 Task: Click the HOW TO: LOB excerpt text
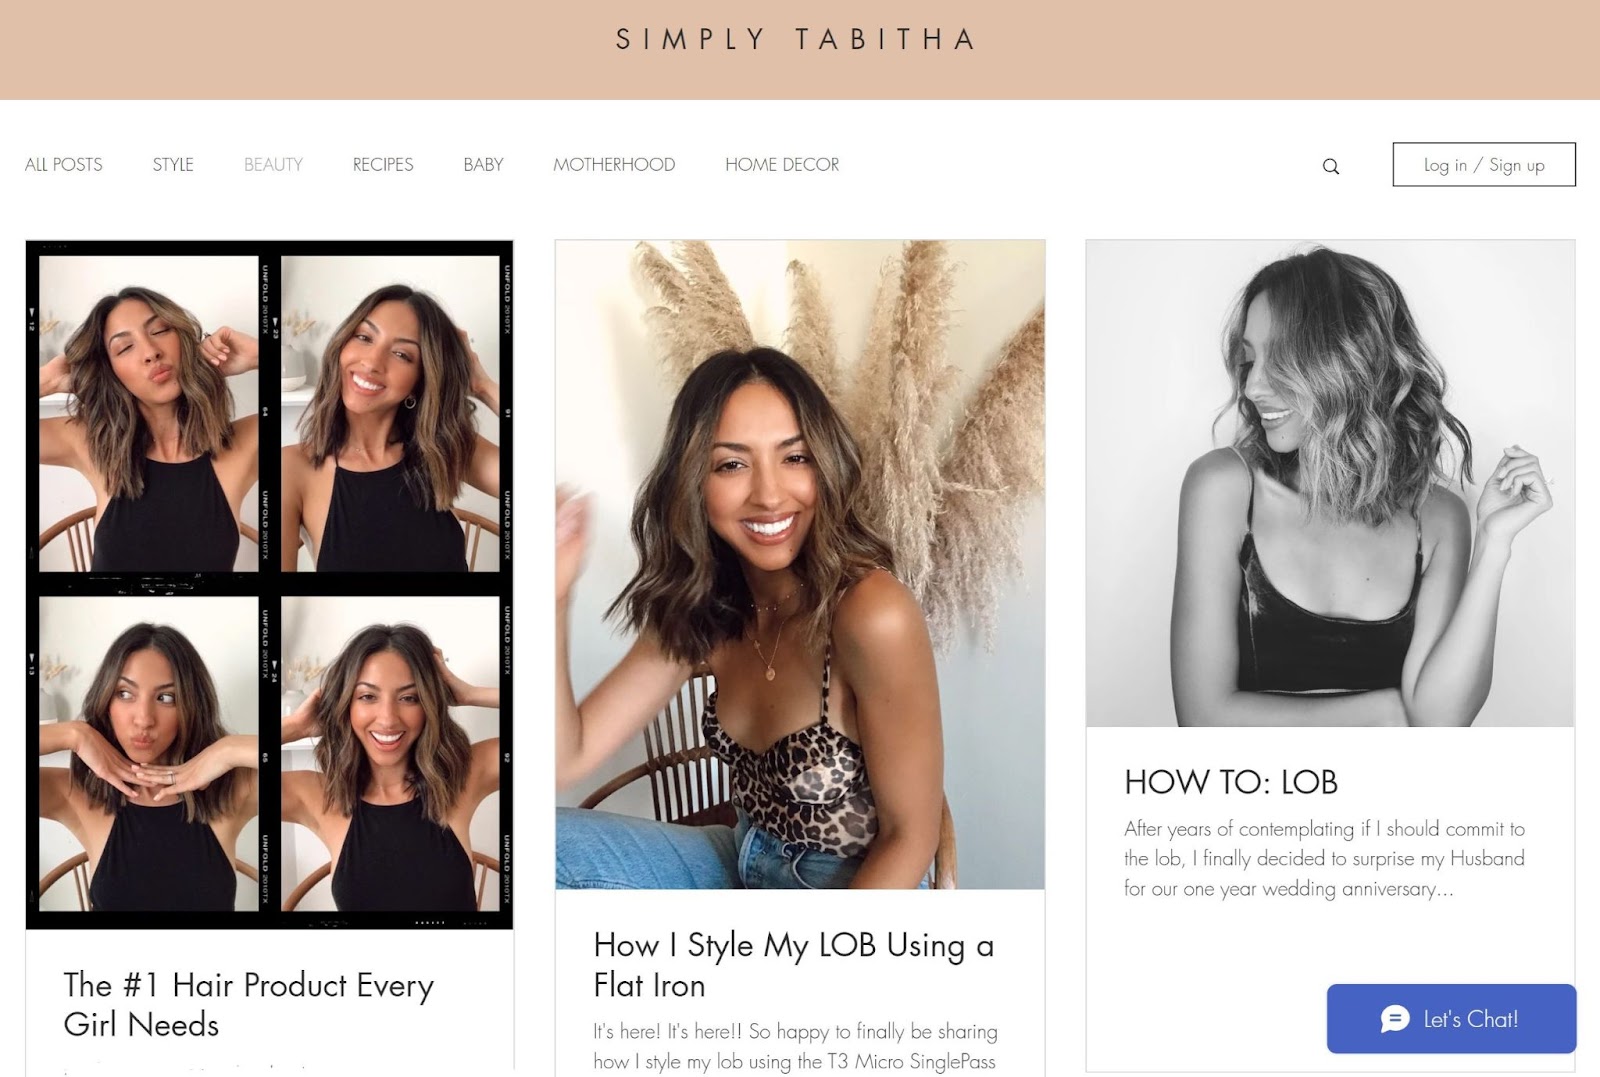(1324, 859)
